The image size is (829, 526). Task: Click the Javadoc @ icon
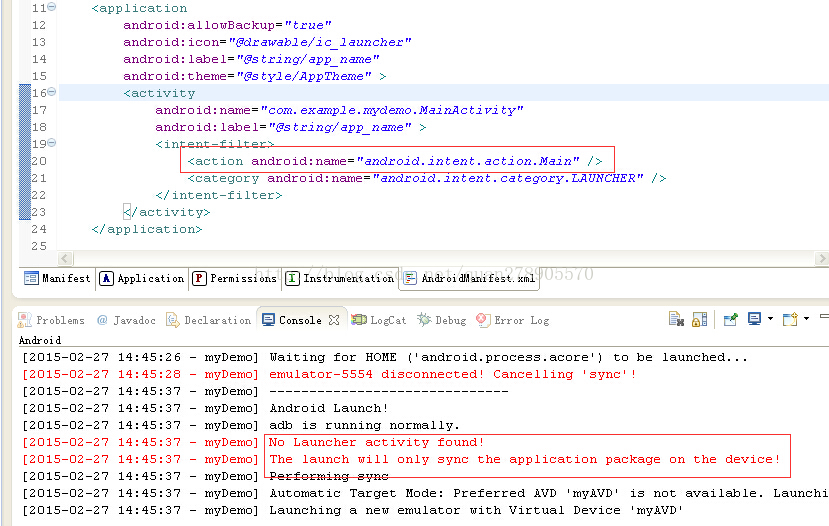coord(103,320)
